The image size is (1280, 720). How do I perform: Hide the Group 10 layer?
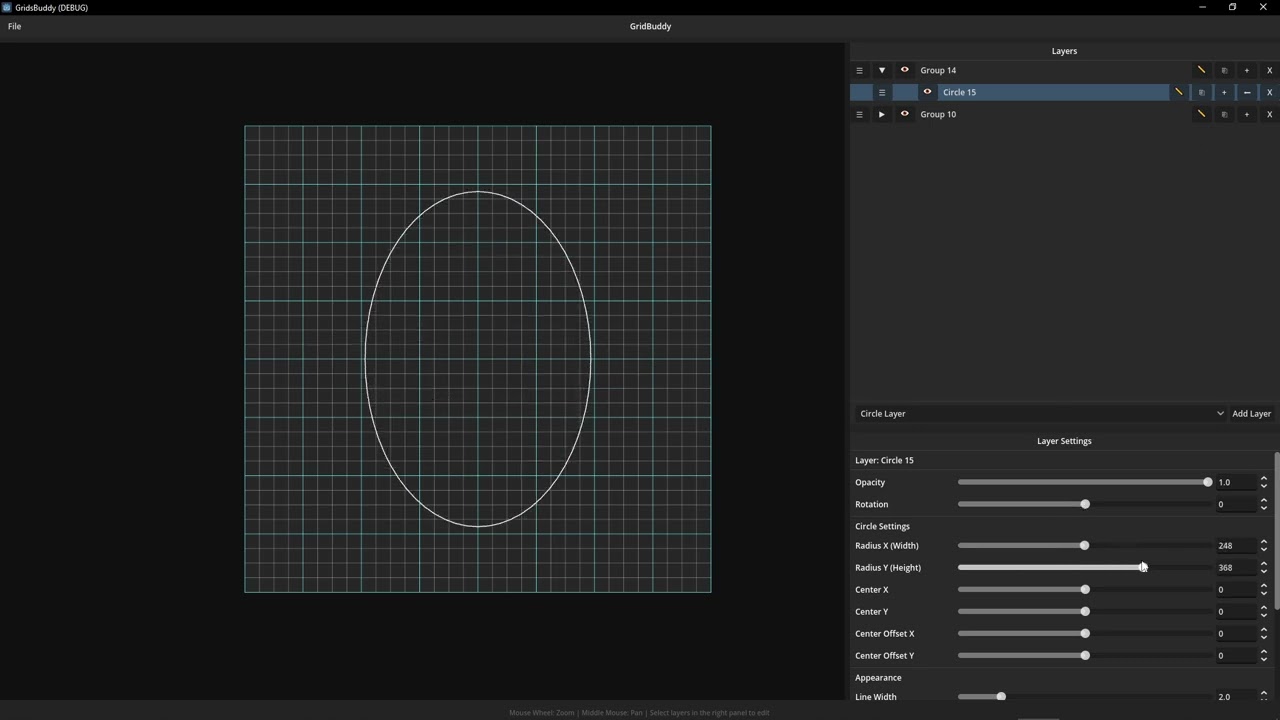point(905,114)
